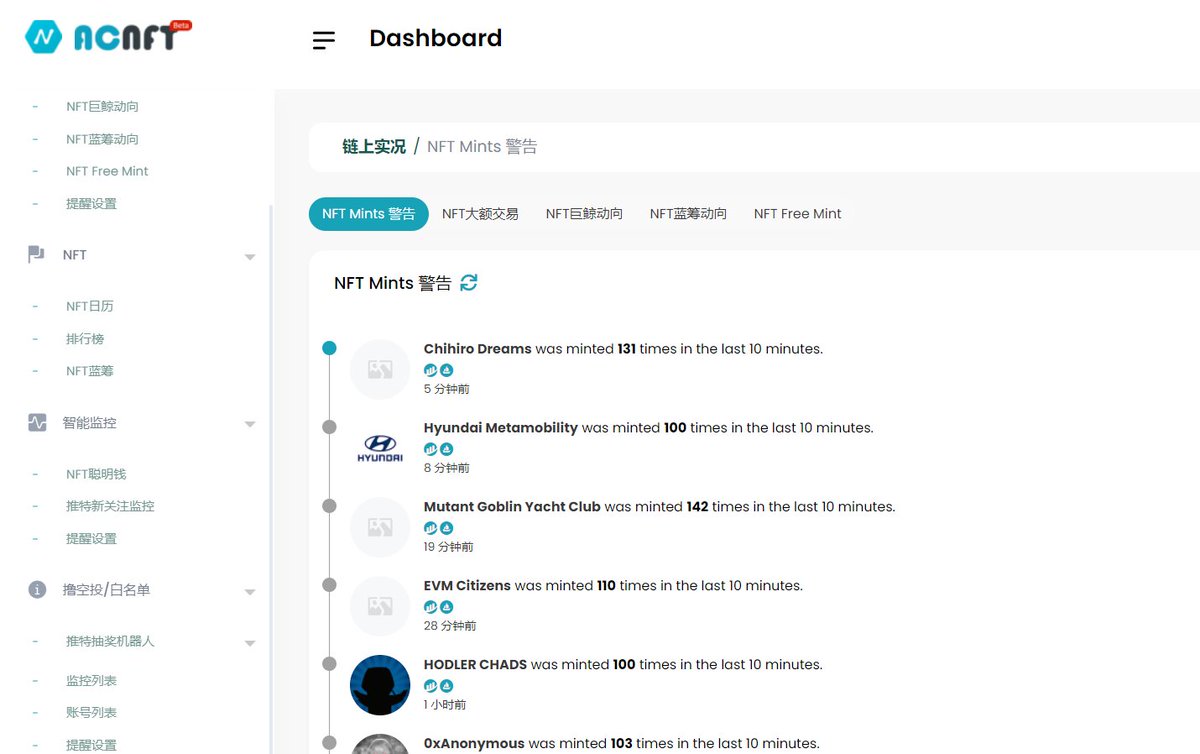Screen dimensions: 1200x754
Task: Click the Chihiro Dreams collection name
Action: click(478, 349)
